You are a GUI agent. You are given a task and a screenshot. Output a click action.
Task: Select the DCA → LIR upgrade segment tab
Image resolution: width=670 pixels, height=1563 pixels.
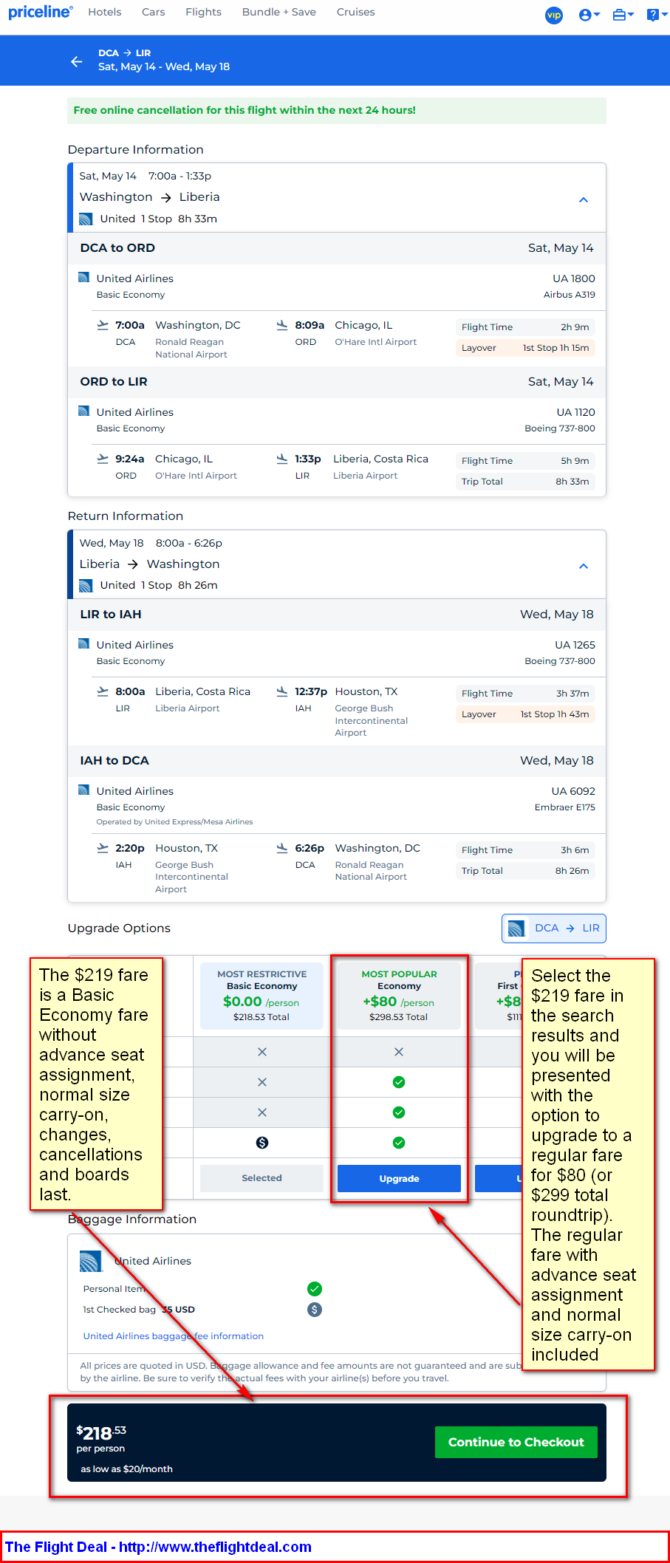tap(554, 928)
